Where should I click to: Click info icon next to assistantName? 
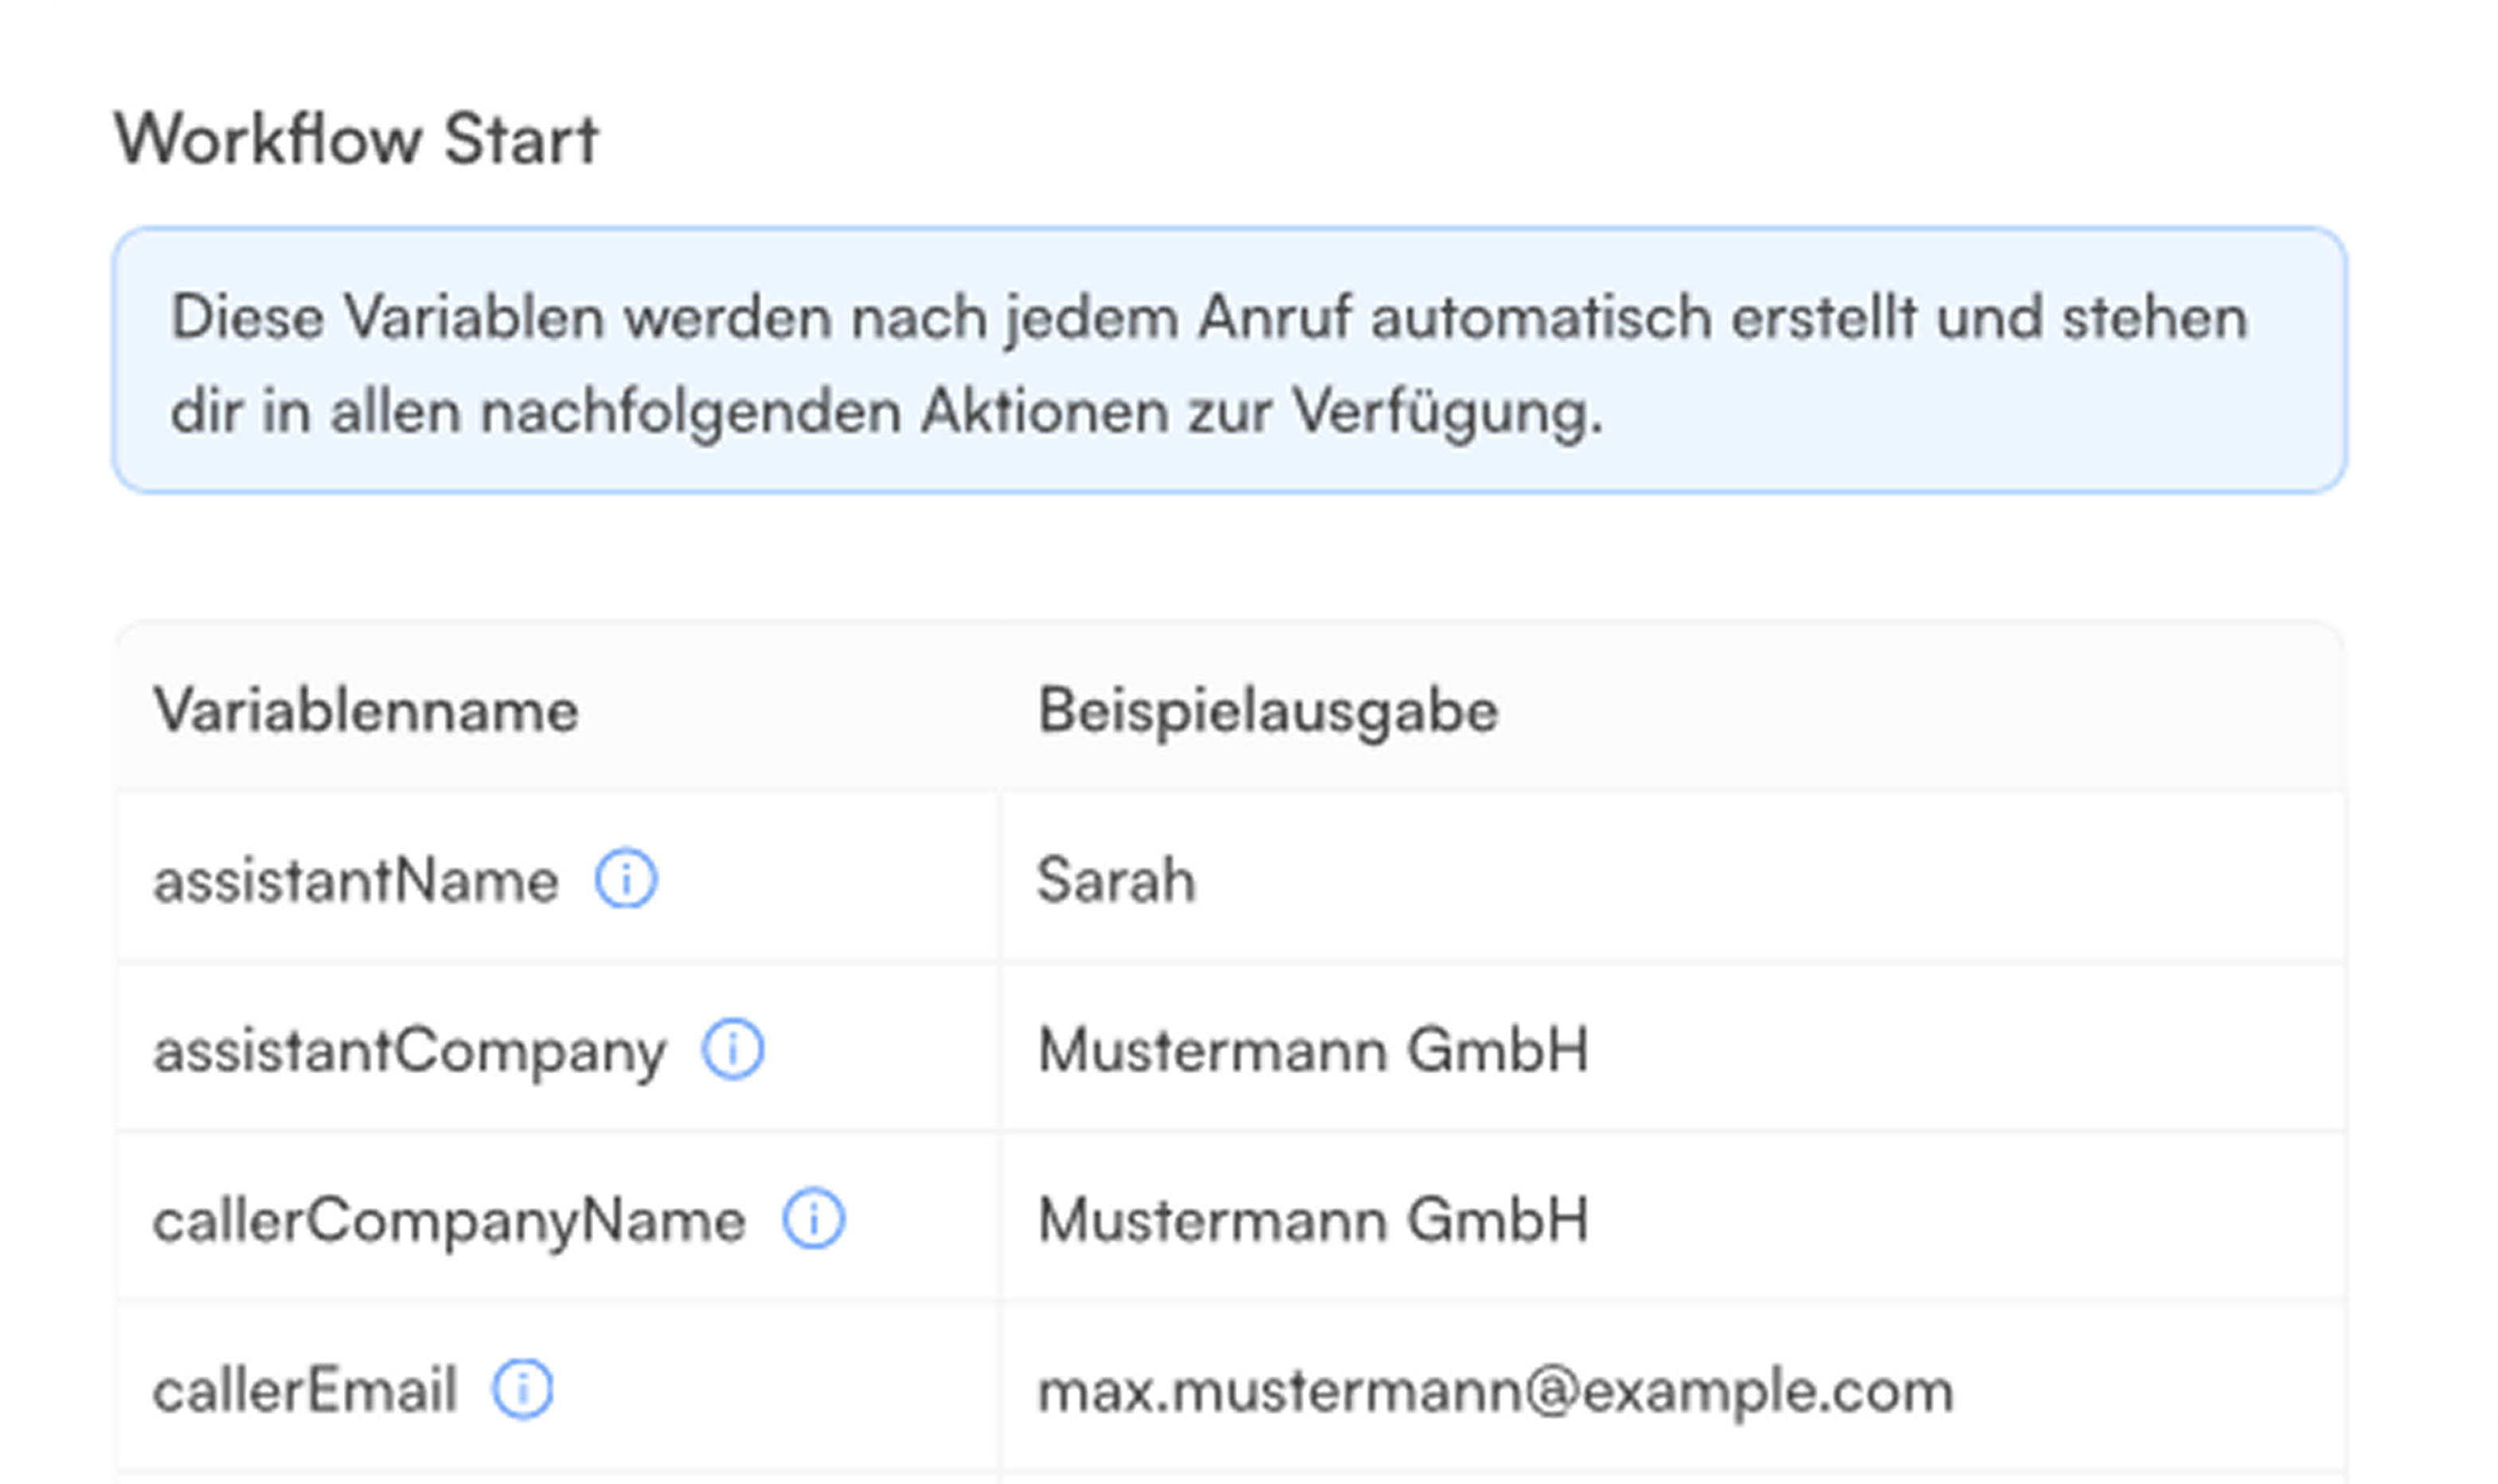626,879
